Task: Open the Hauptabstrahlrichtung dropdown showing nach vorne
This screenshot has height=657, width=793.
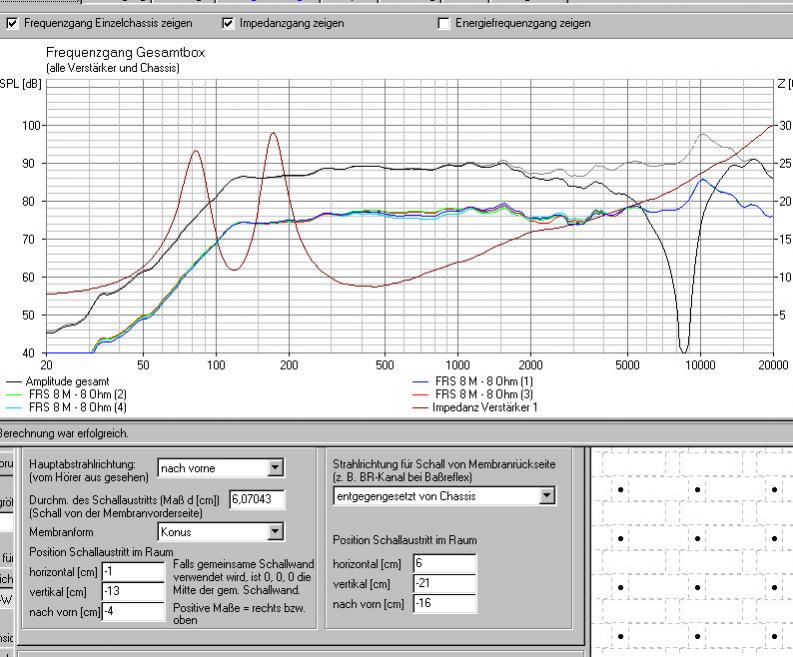Action: pos(275,468)
